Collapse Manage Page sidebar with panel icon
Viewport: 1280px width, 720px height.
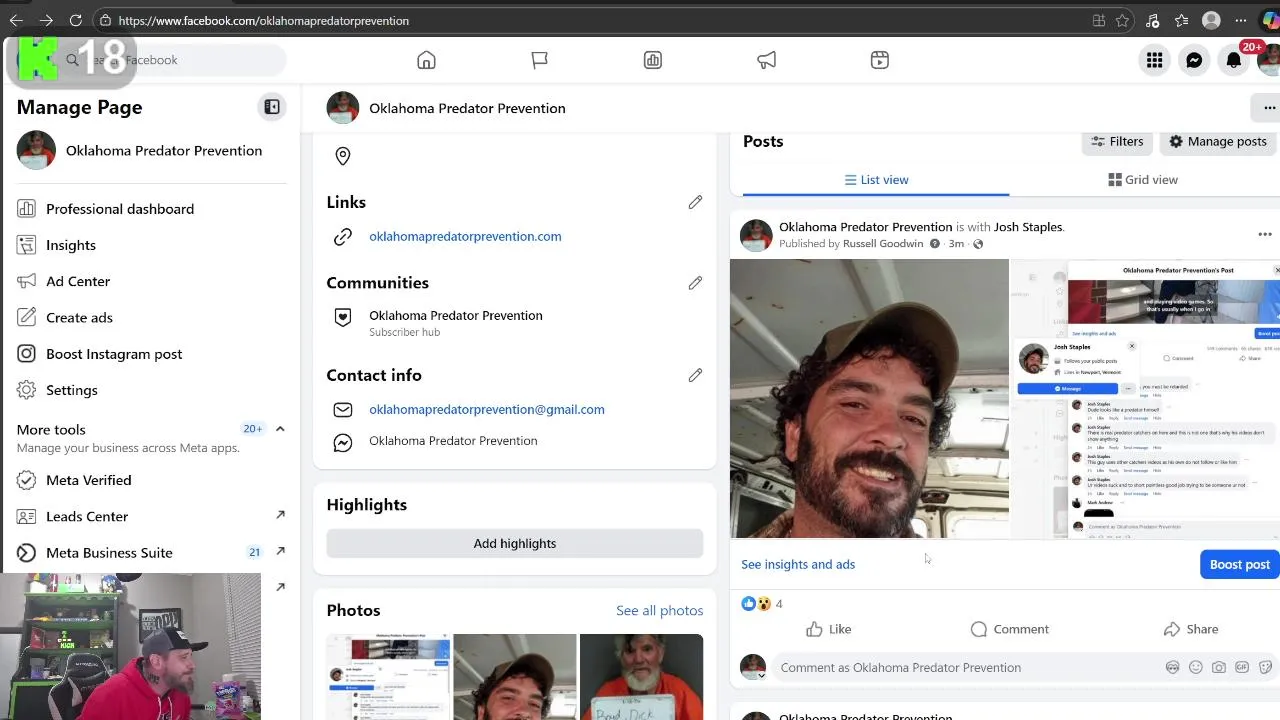click(272, 107)
